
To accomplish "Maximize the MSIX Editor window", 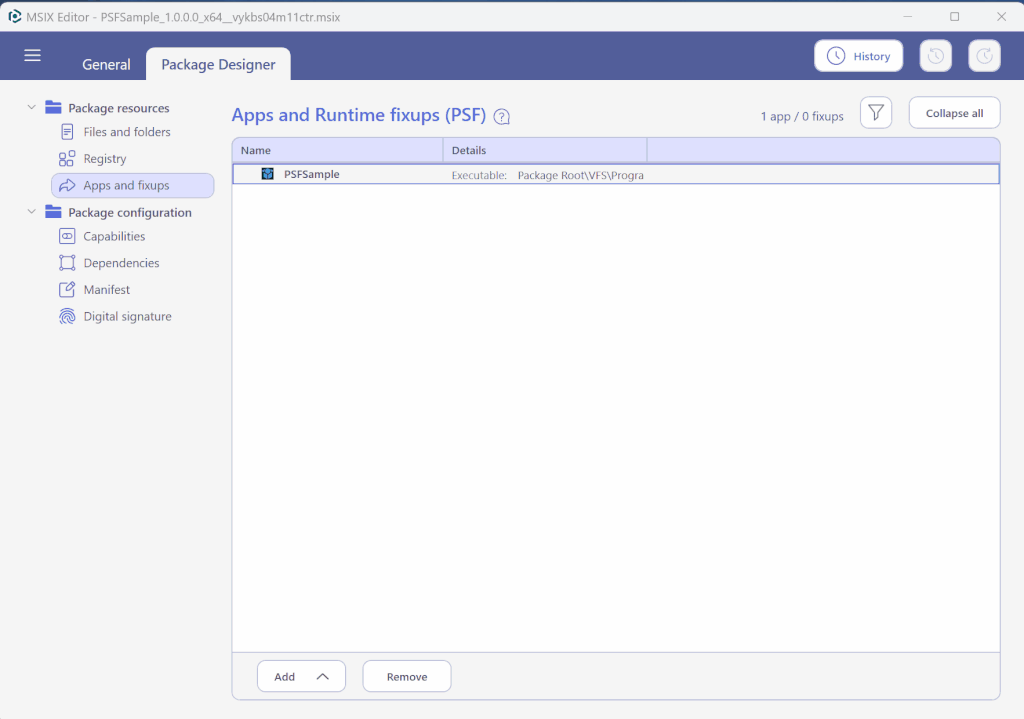I will (x=954, y=16).
